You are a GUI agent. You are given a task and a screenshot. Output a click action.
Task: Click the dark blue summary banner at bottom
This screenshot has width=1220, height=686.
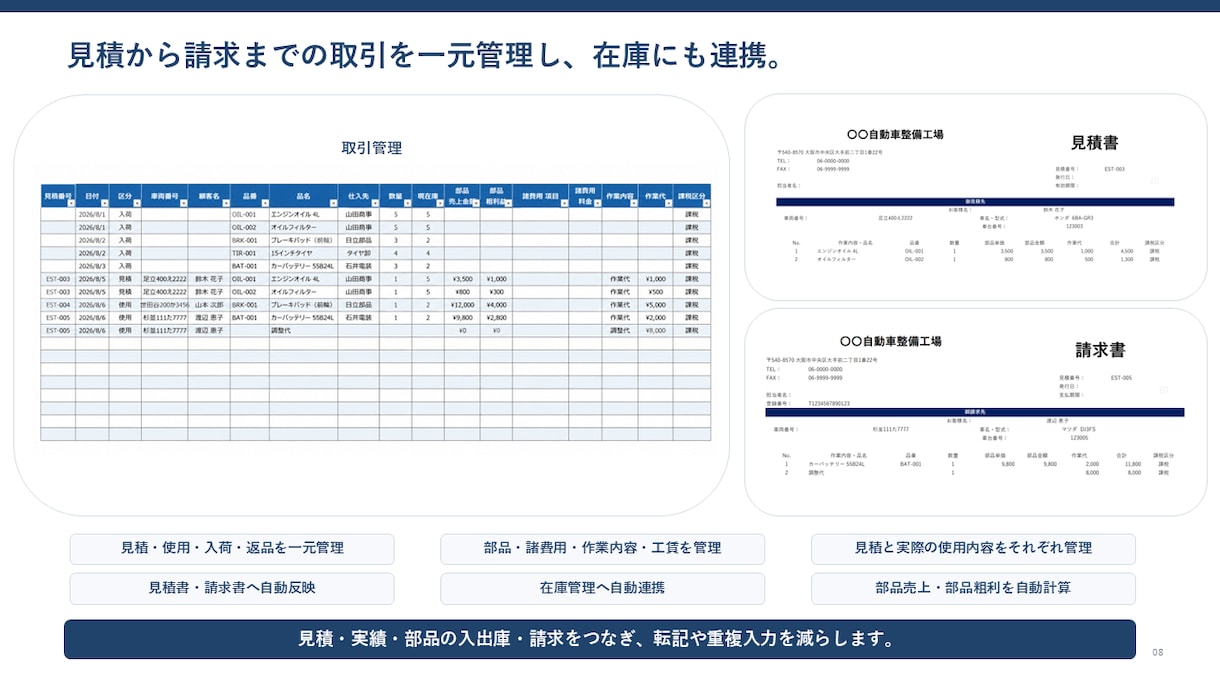(x=600, y=639)
